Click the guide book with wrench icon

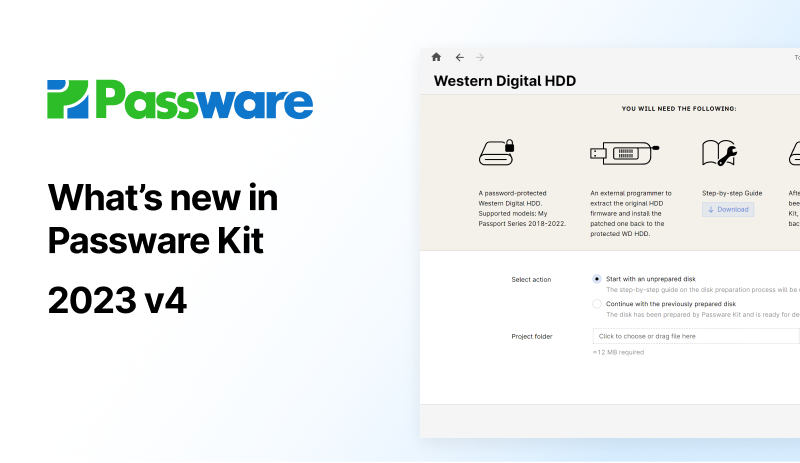coord(719,153)
